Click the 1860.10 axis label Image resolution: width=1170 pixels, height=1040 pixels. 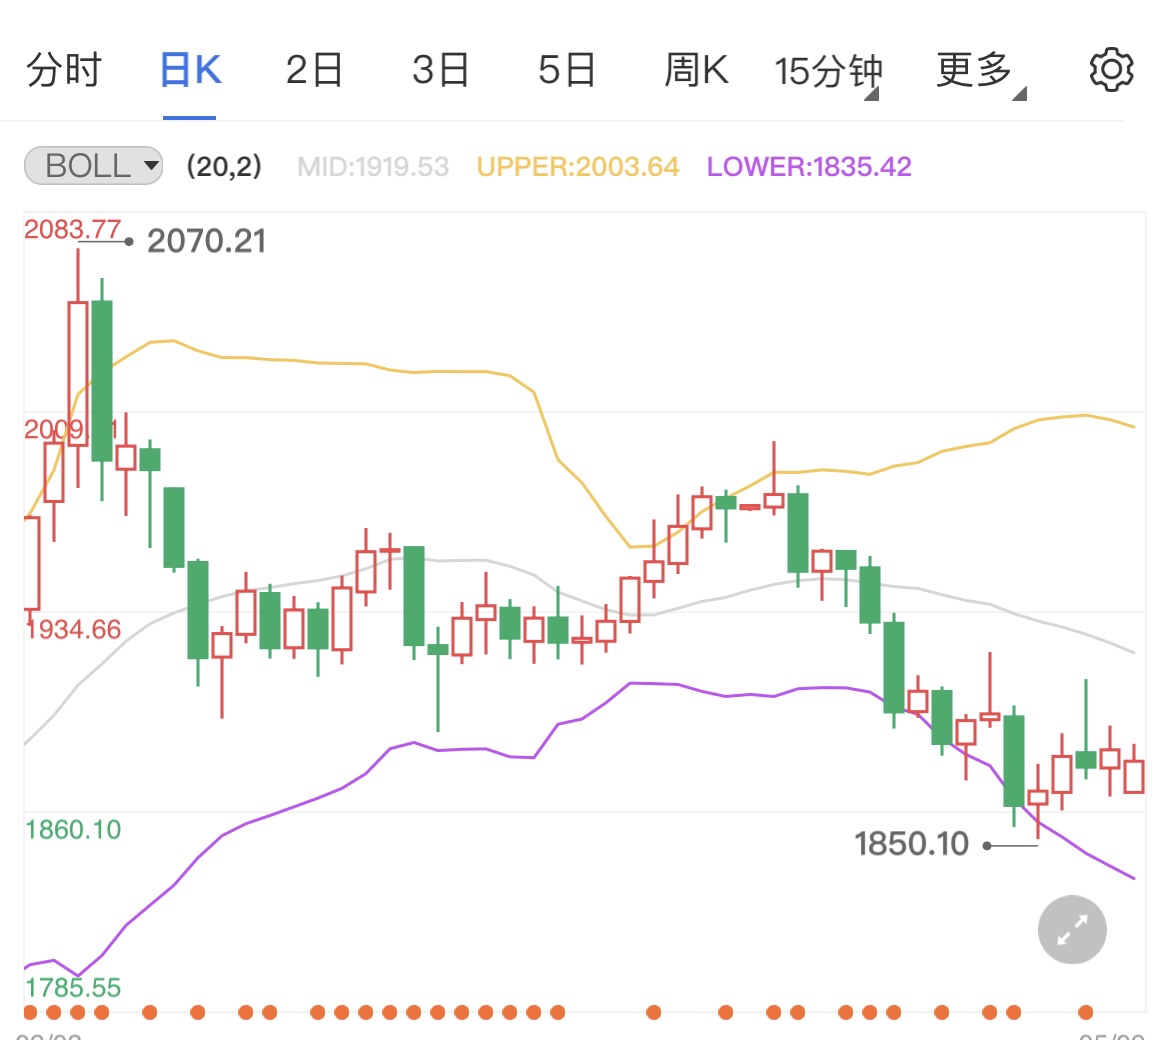pyautogui.click(x=72, y=829)
